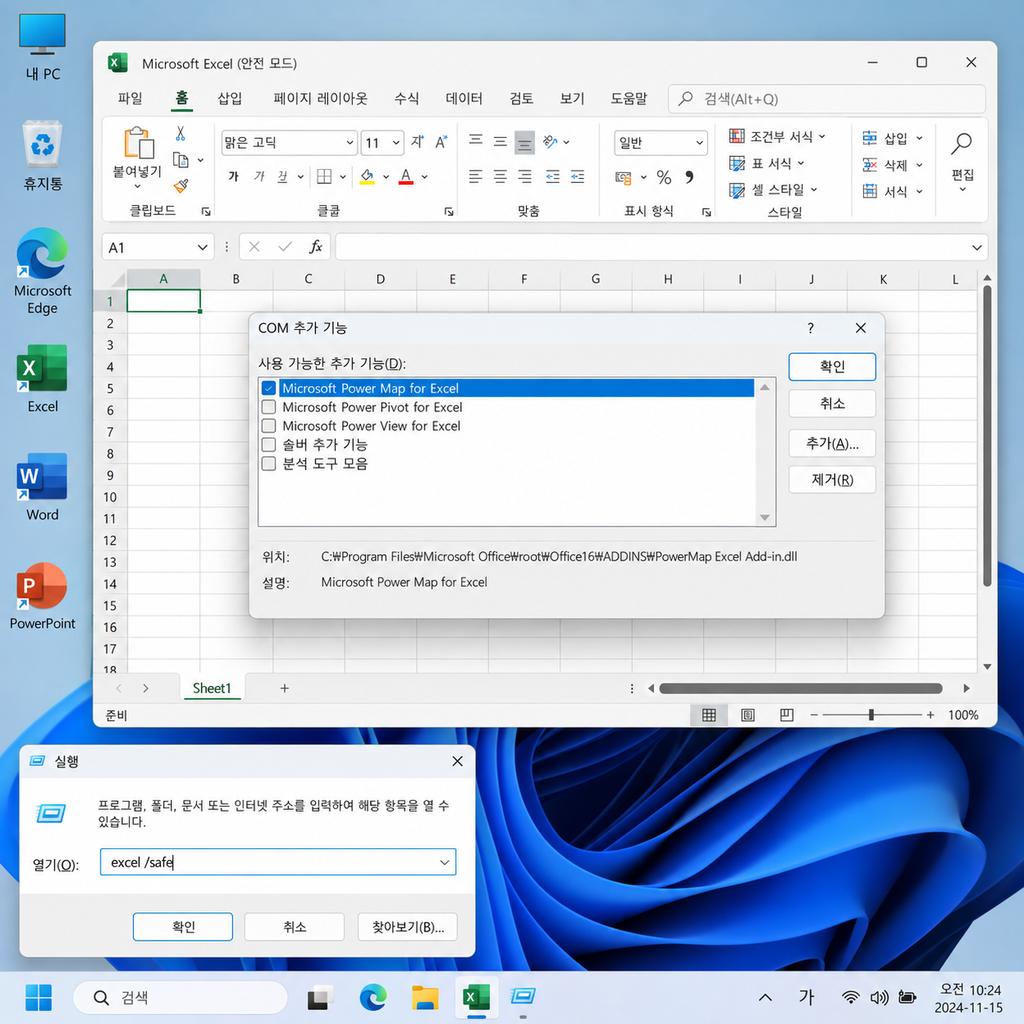Viewport: 1024px width, 1024px height.
Task: Click the accounting number format icon
Action: 624,178
